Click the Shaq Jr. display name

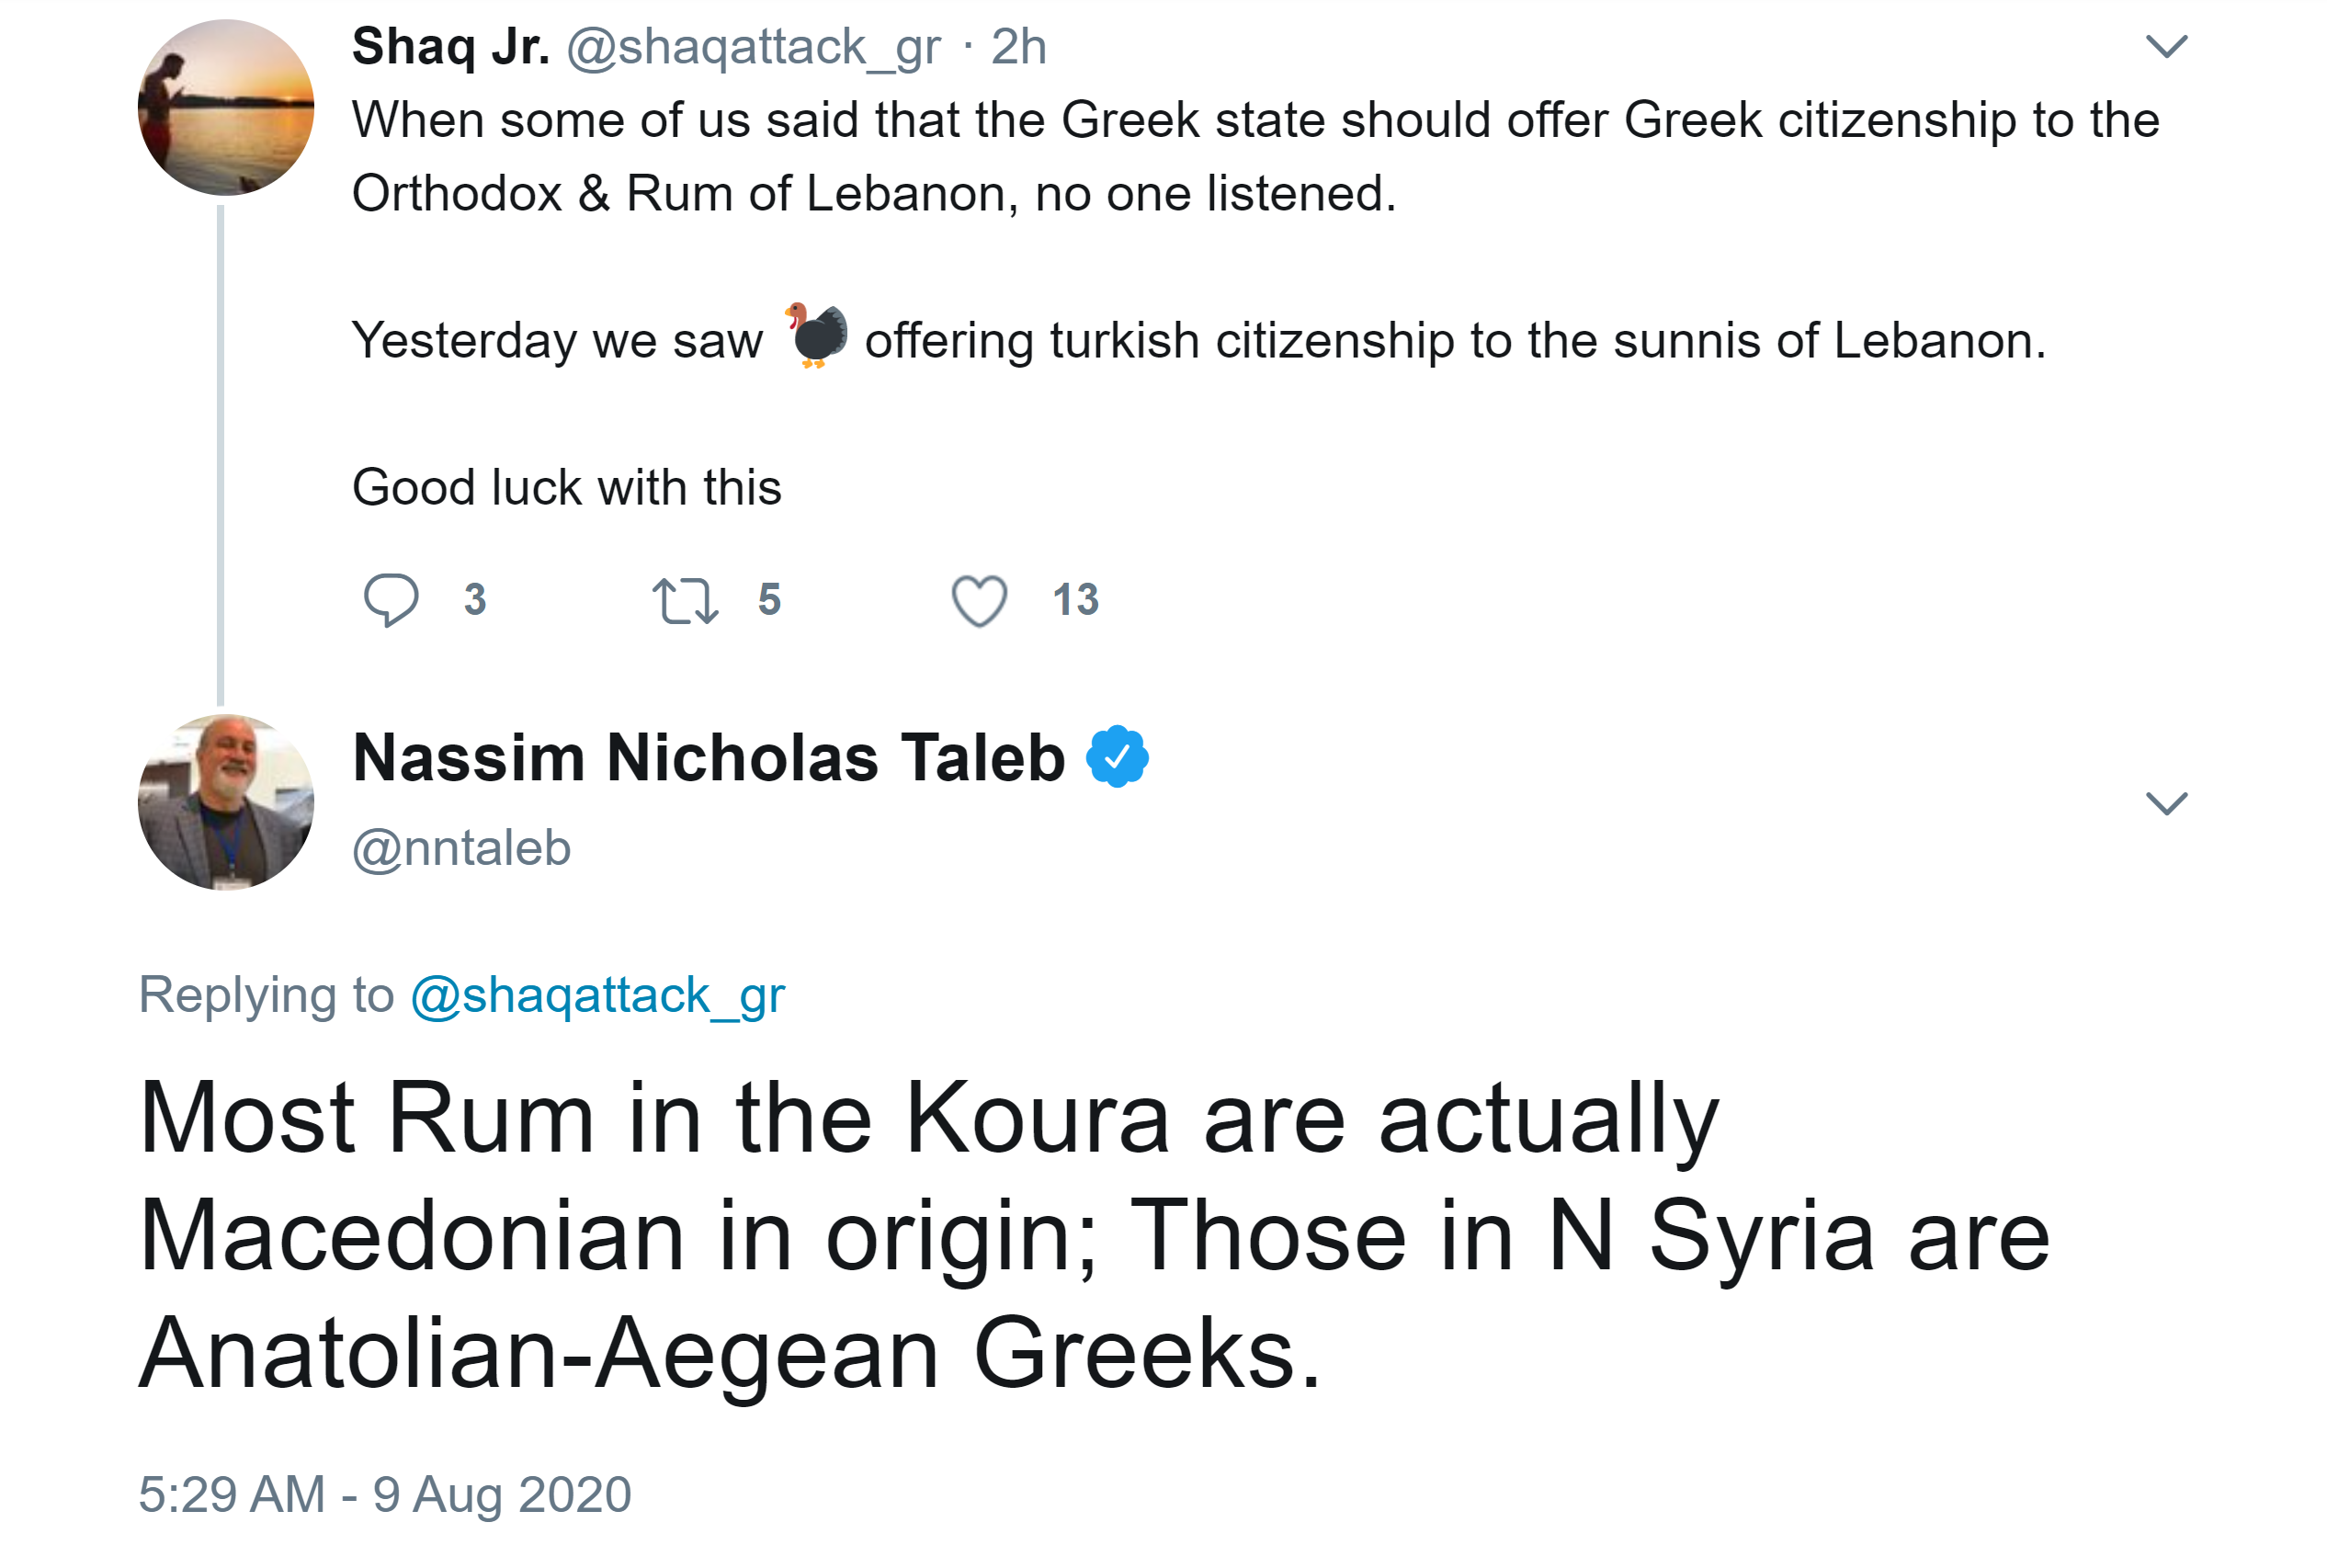(451, 46)
